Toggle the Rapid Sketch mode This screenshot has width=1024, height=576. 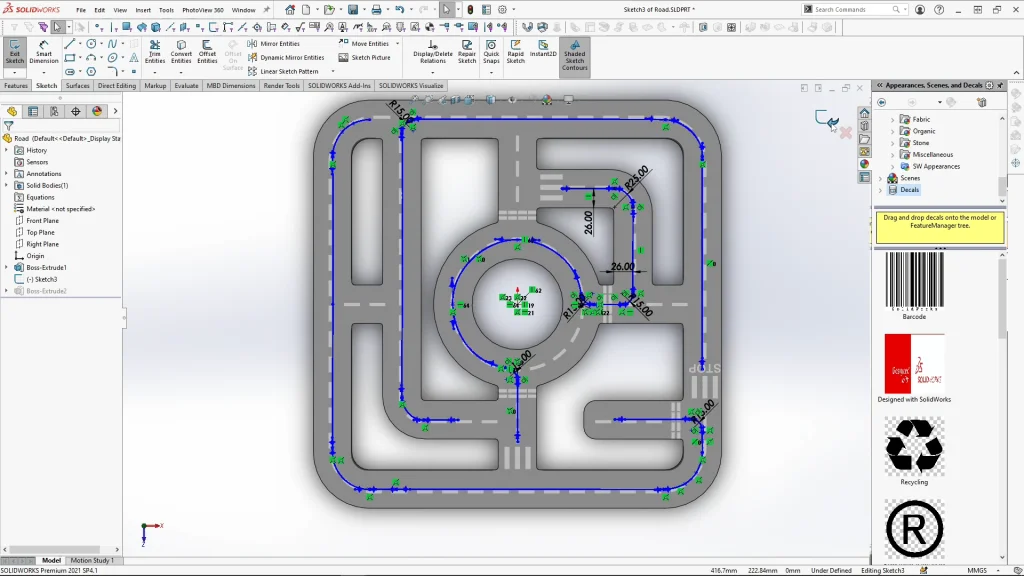(515, 52)
